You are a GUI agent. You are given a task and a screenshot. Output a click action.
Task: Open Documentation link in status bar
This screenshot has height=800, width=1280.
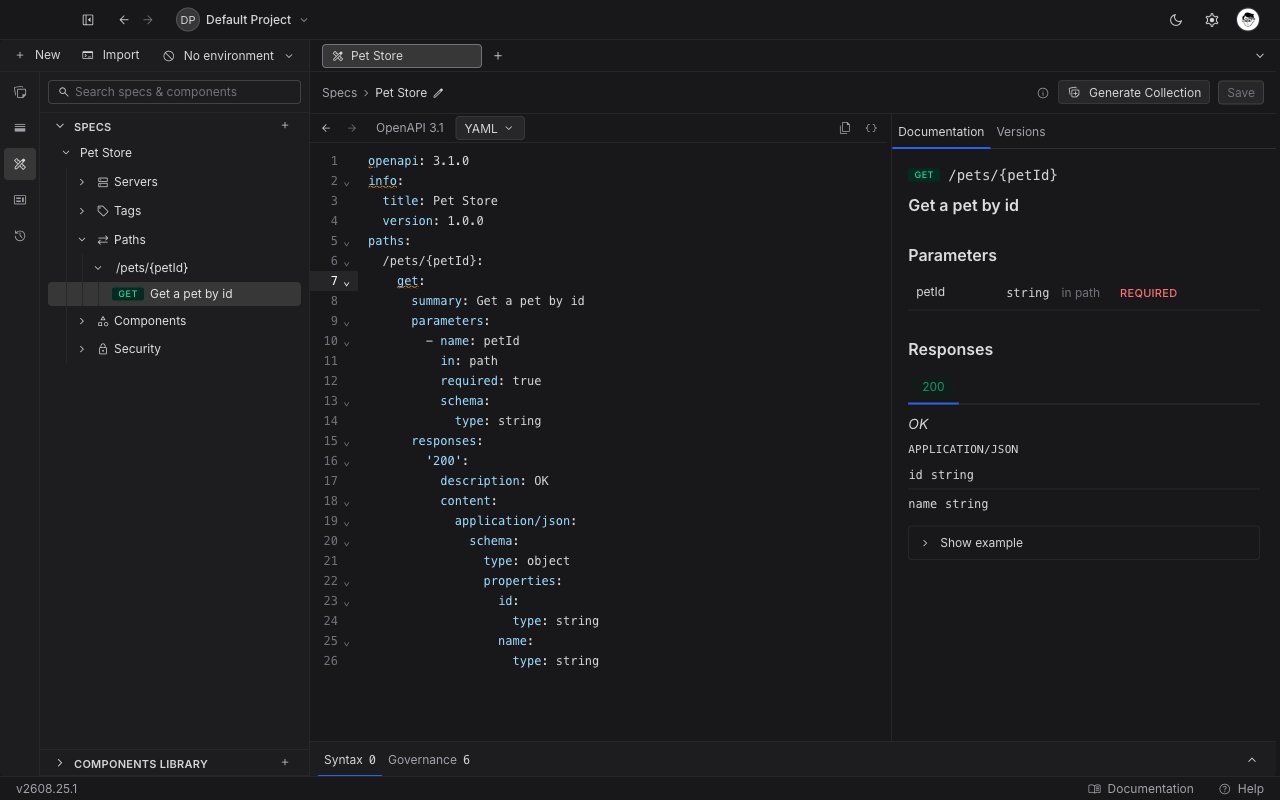(x=1141, y=789)
